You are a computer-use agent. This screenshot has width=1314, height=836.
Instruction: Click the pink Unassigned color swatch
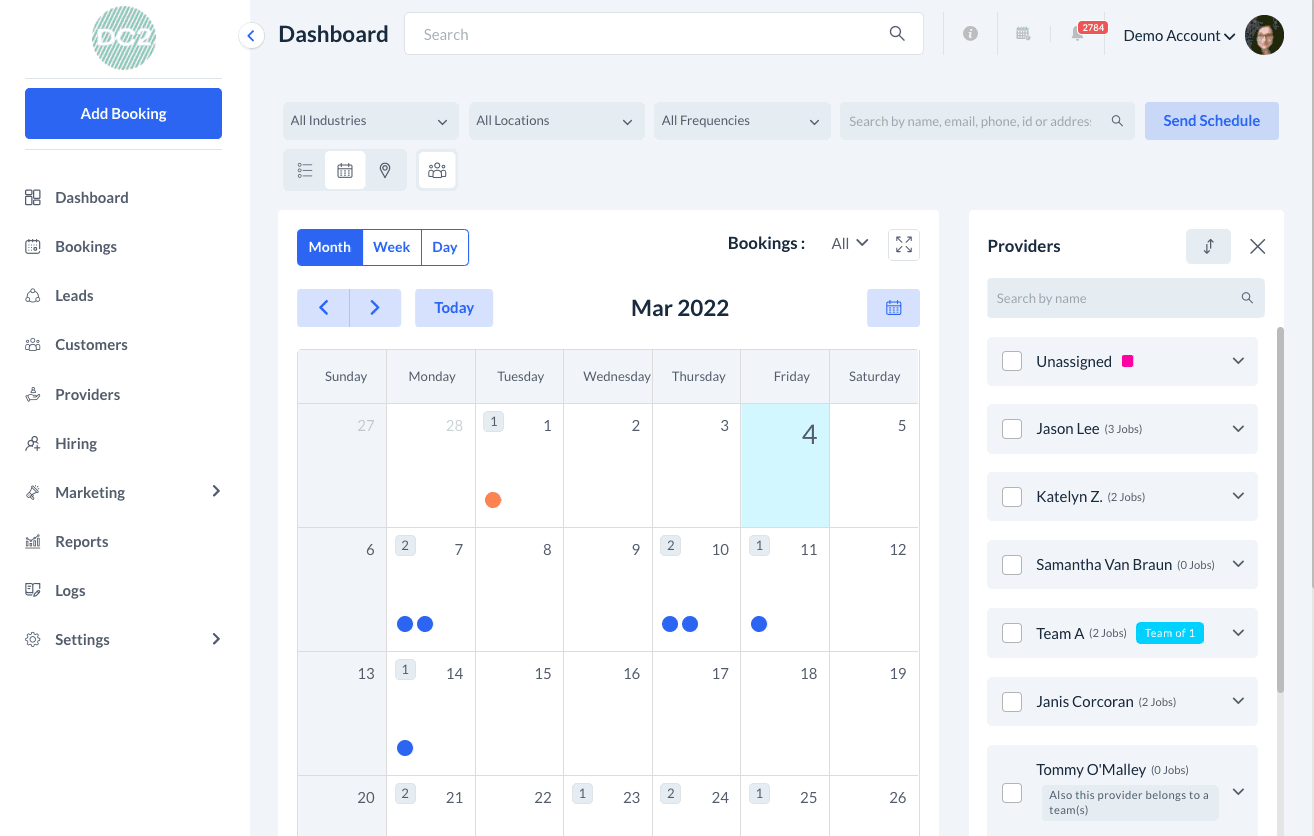coord(1127,361)
